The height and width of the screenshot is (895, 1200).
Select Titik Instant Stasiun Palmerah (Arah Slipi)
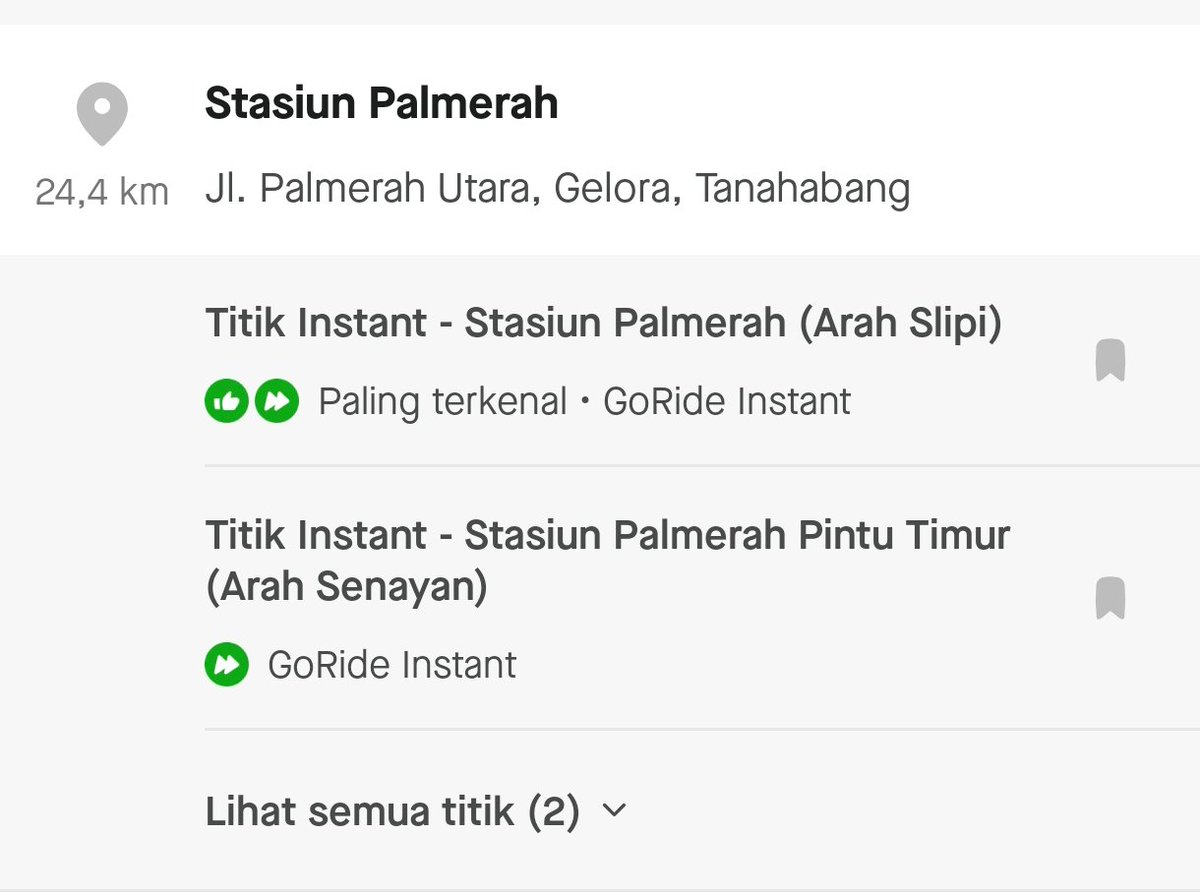[x=602, y=324]
